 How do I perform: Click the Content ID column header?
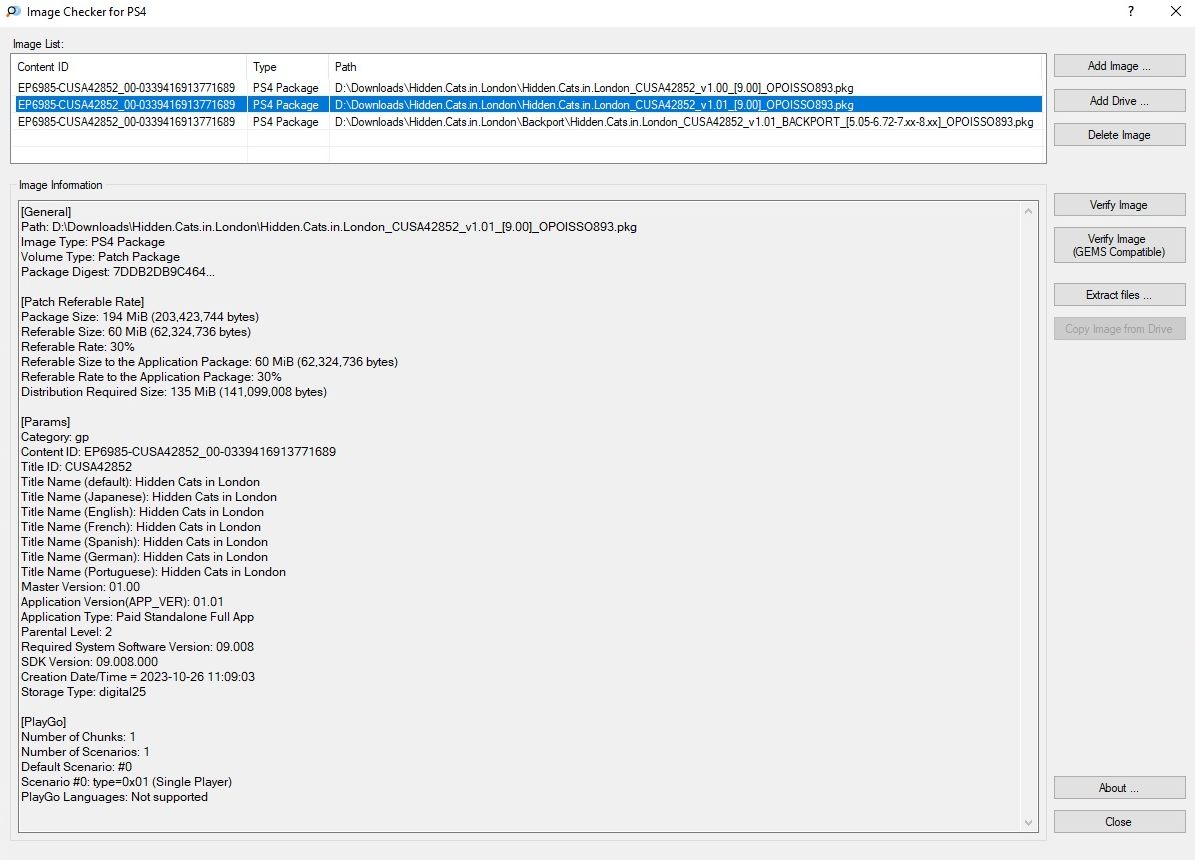coord(130,67)
